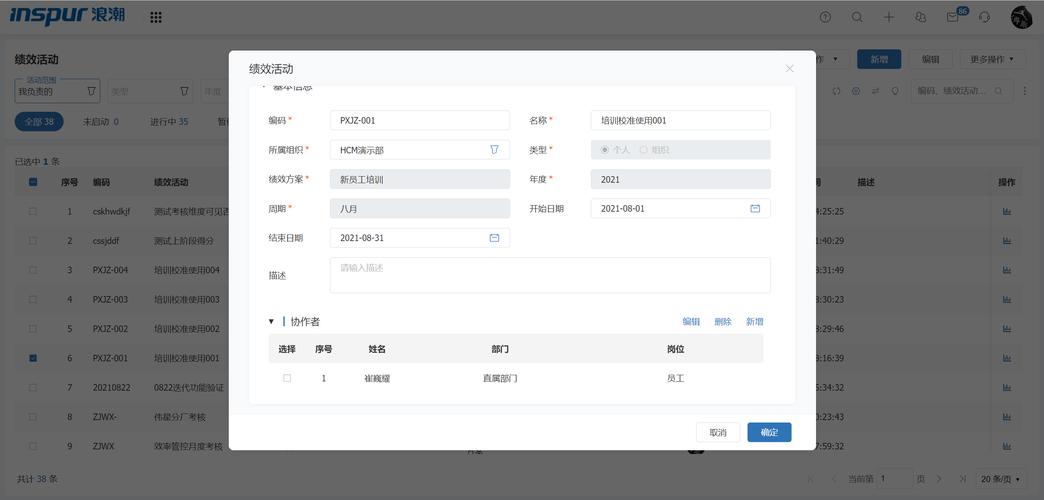Image resolution: width=1044 pixels, height=500 pixels.
Task: Click the 取消 button
Action: [718, 432]
